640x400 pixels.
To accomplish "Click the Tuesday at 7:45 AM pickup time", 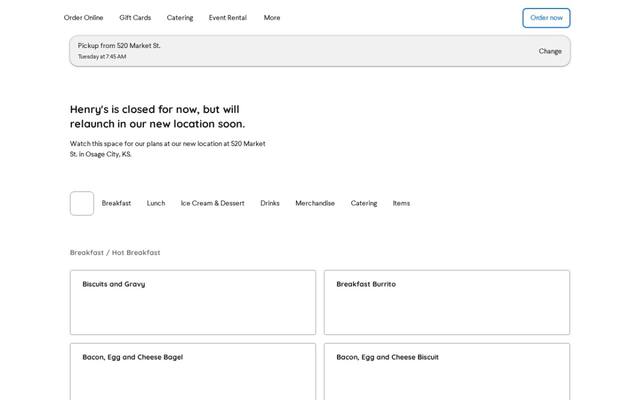I will click(x=102, y=56).
